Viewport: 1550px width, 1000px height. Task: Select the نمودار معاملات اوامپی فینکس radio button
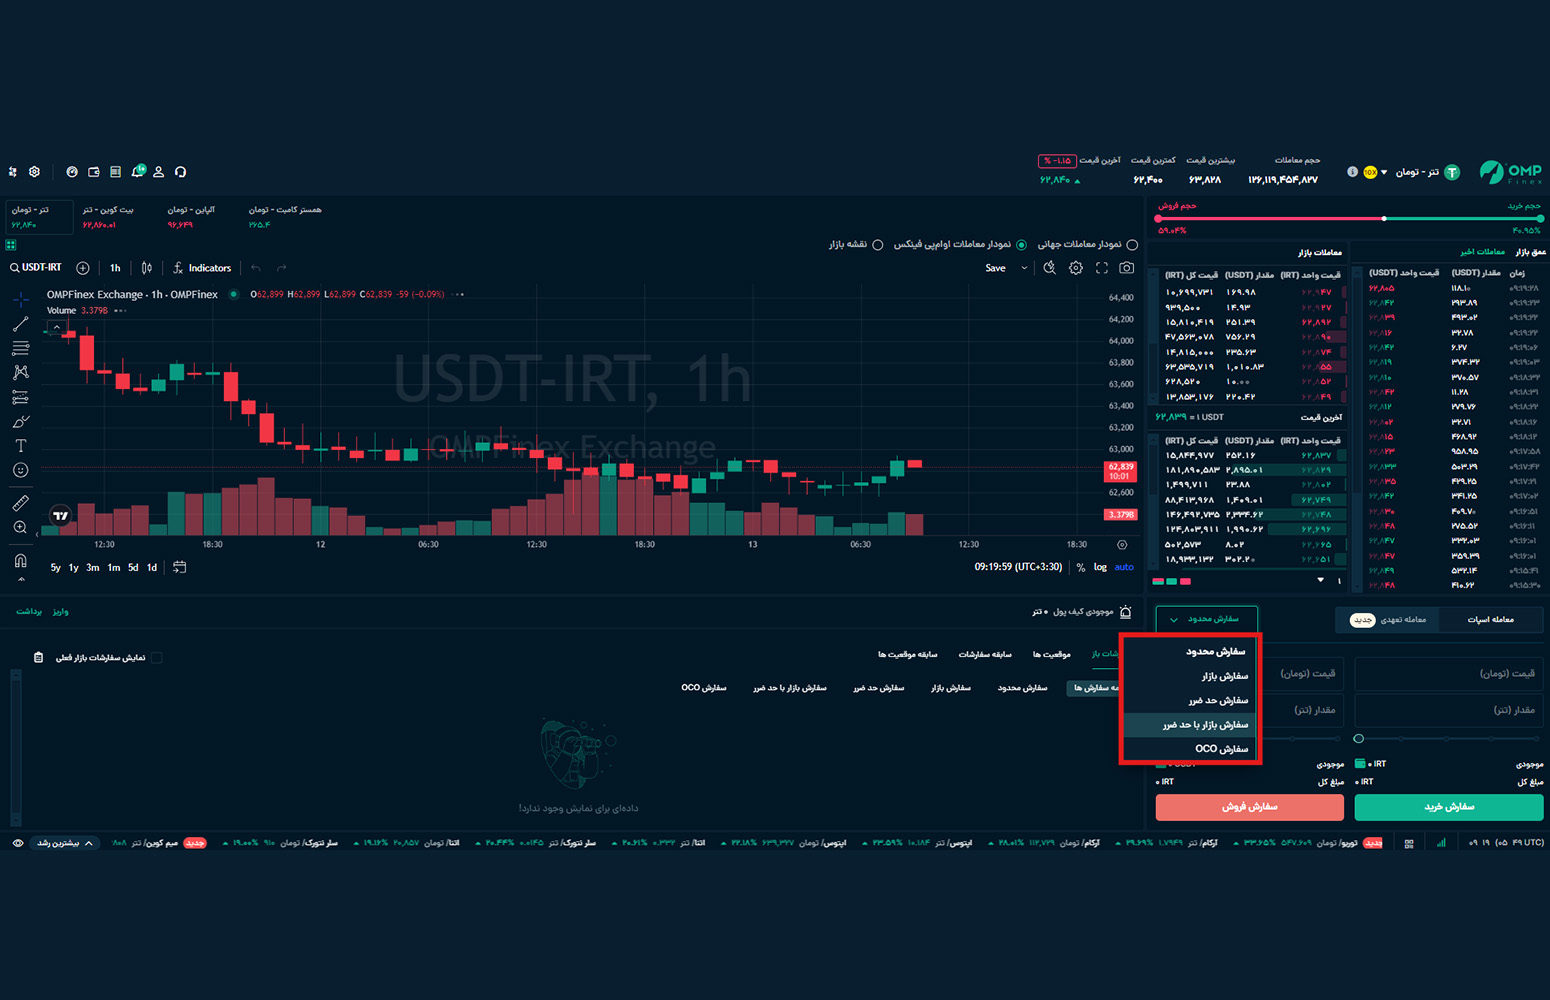click(x=1021, y=245)
